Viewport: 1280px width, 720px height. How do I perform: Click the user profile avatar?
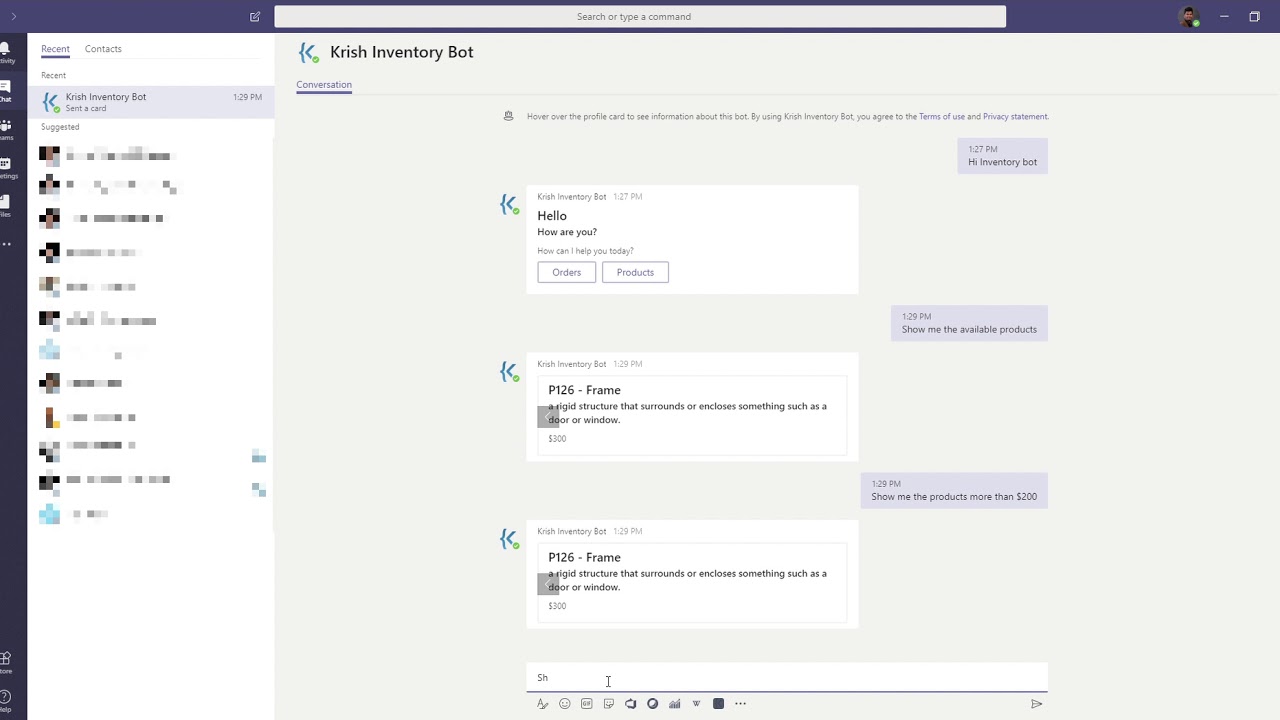1189,17
